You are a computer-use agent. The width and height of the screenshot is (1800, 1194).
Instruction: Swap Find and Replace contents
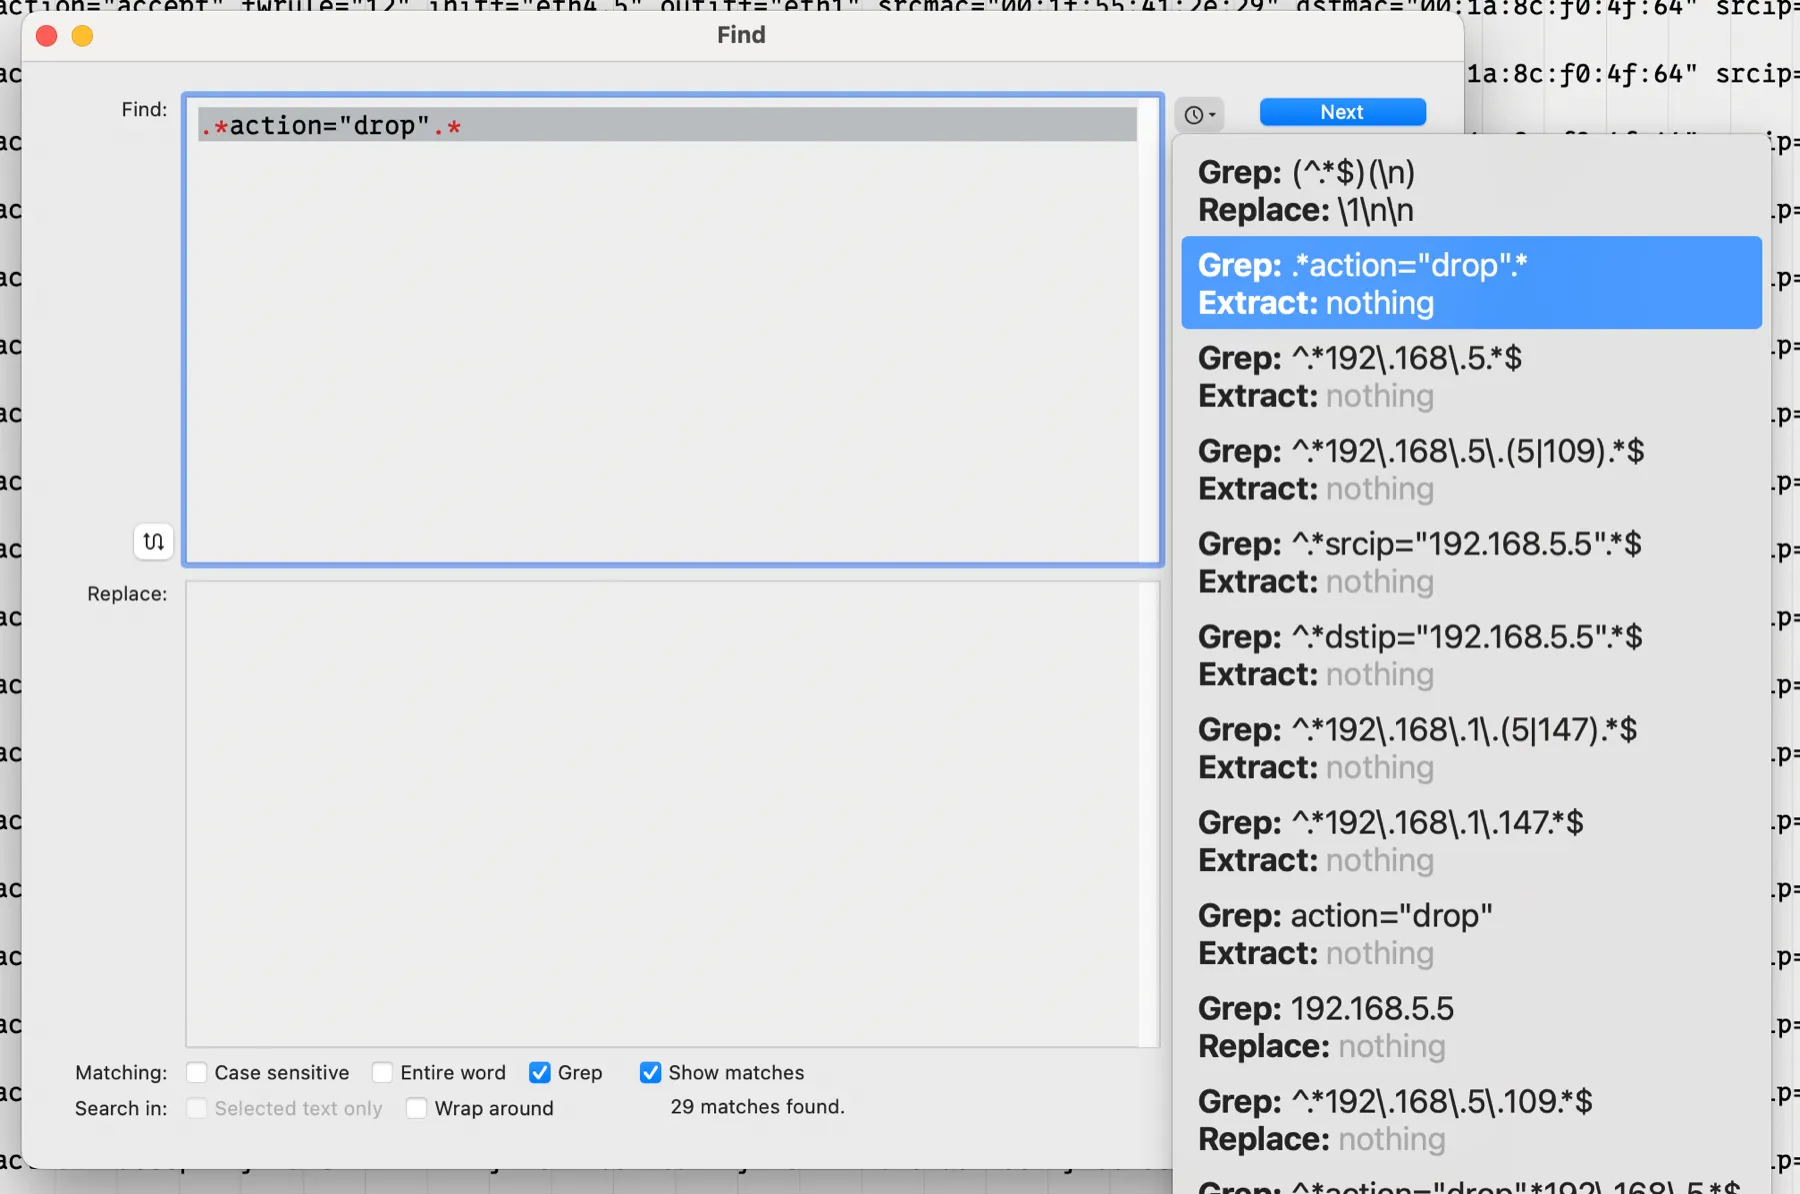(x=153, y=541)
